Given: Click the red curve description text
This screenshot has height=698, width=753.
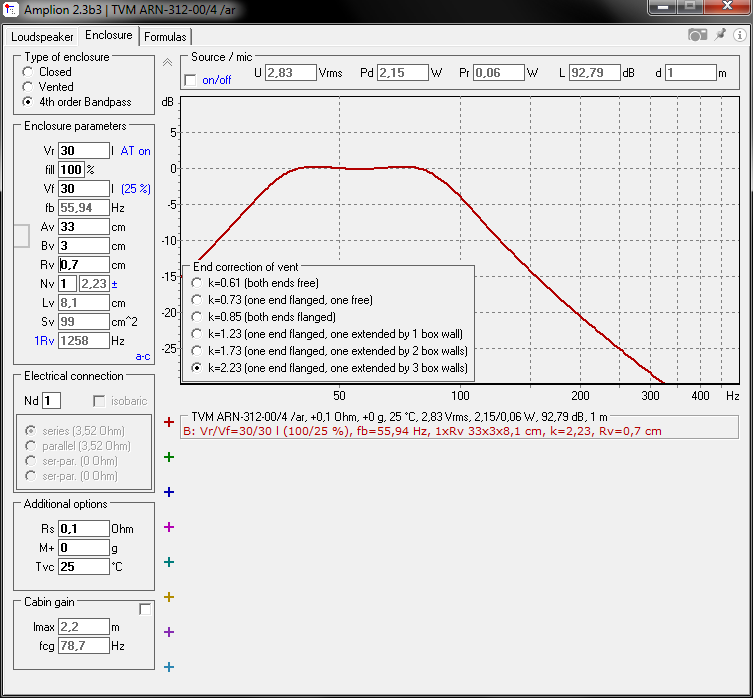Looking at the screenshot, I should point(422,431).
